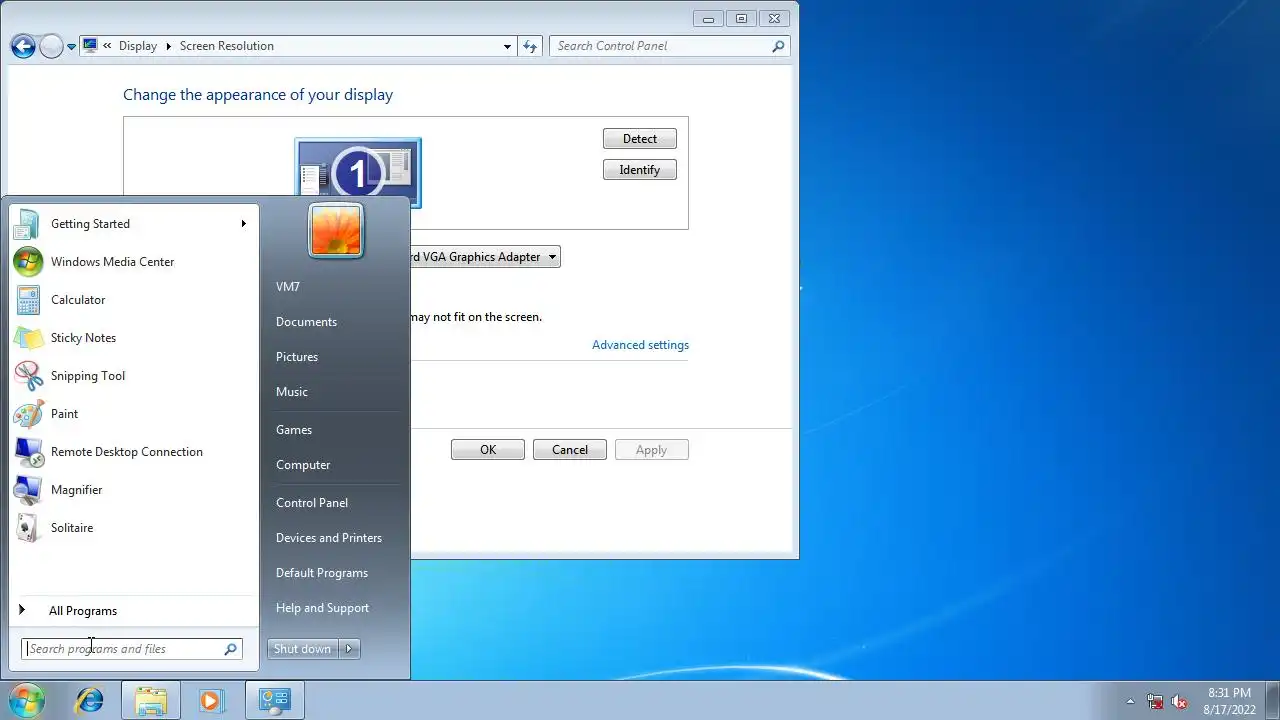1280x720 pixels.
Task: Show hidden tray icons arrow
Action: click(x=1131, y=702)
